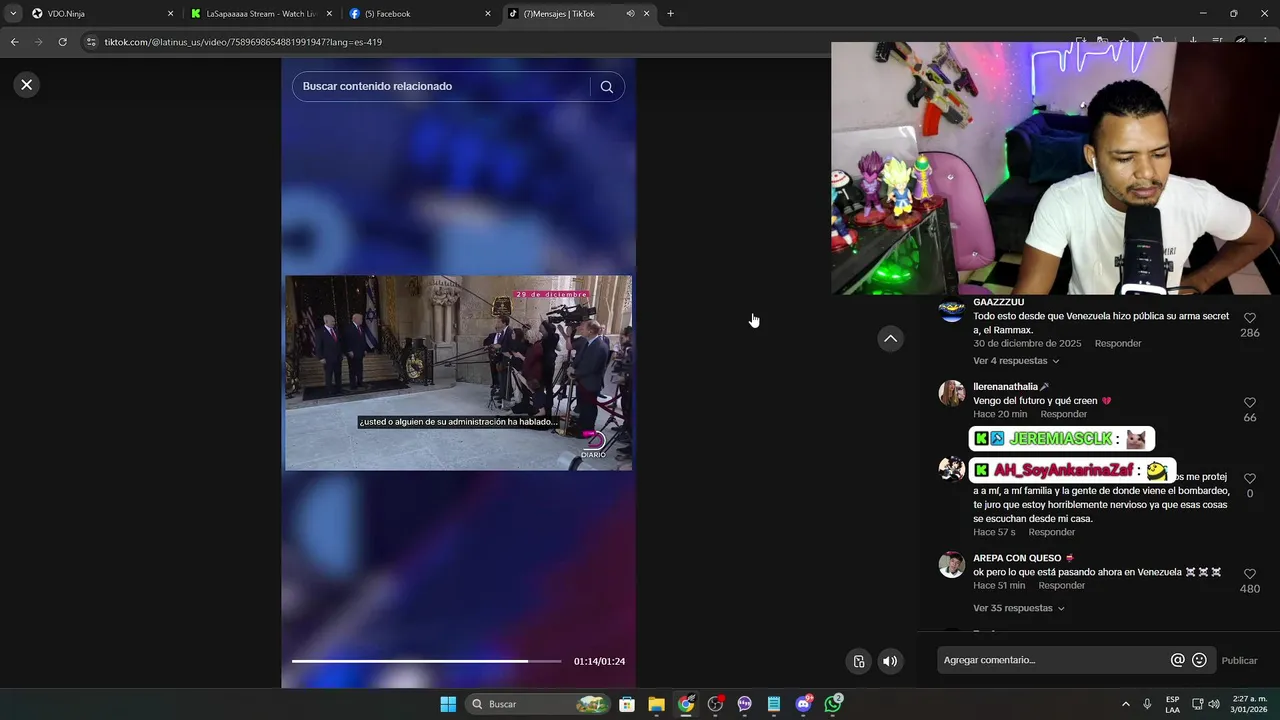Open system volume tray icon
The height and width of the screenshot is (720, 1280).
pyautogui.click(x=1214, y=704)
